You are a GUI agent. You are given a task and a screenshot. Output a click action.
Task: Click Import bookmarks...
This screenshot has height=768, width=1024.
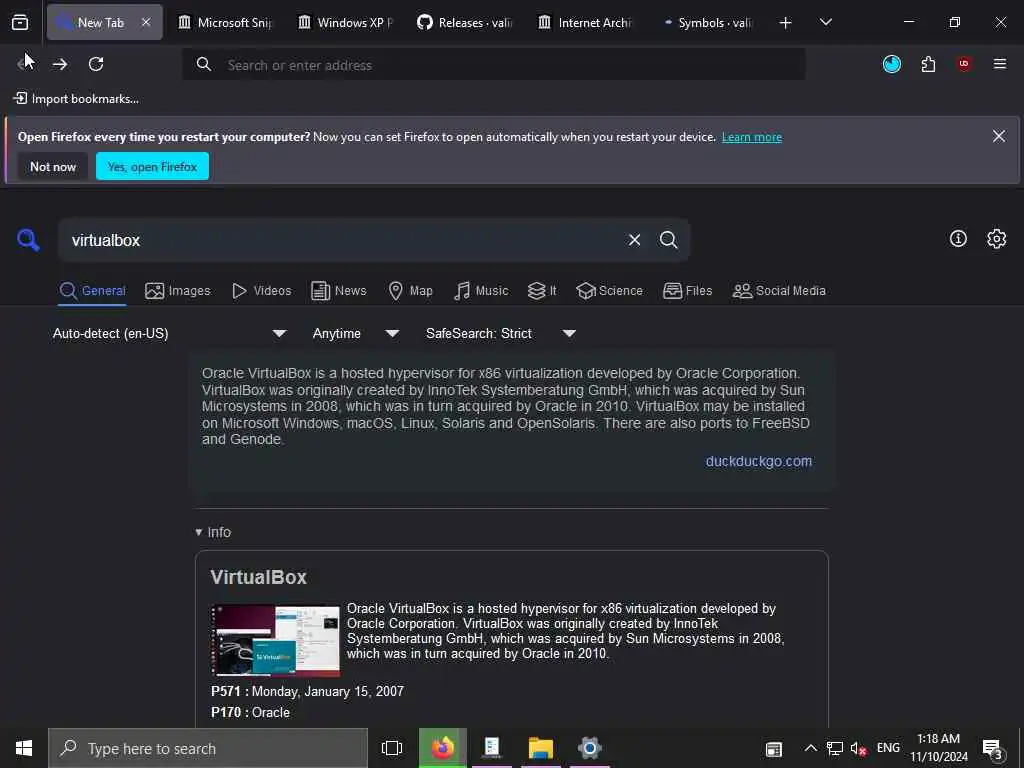tap(76, 99)
